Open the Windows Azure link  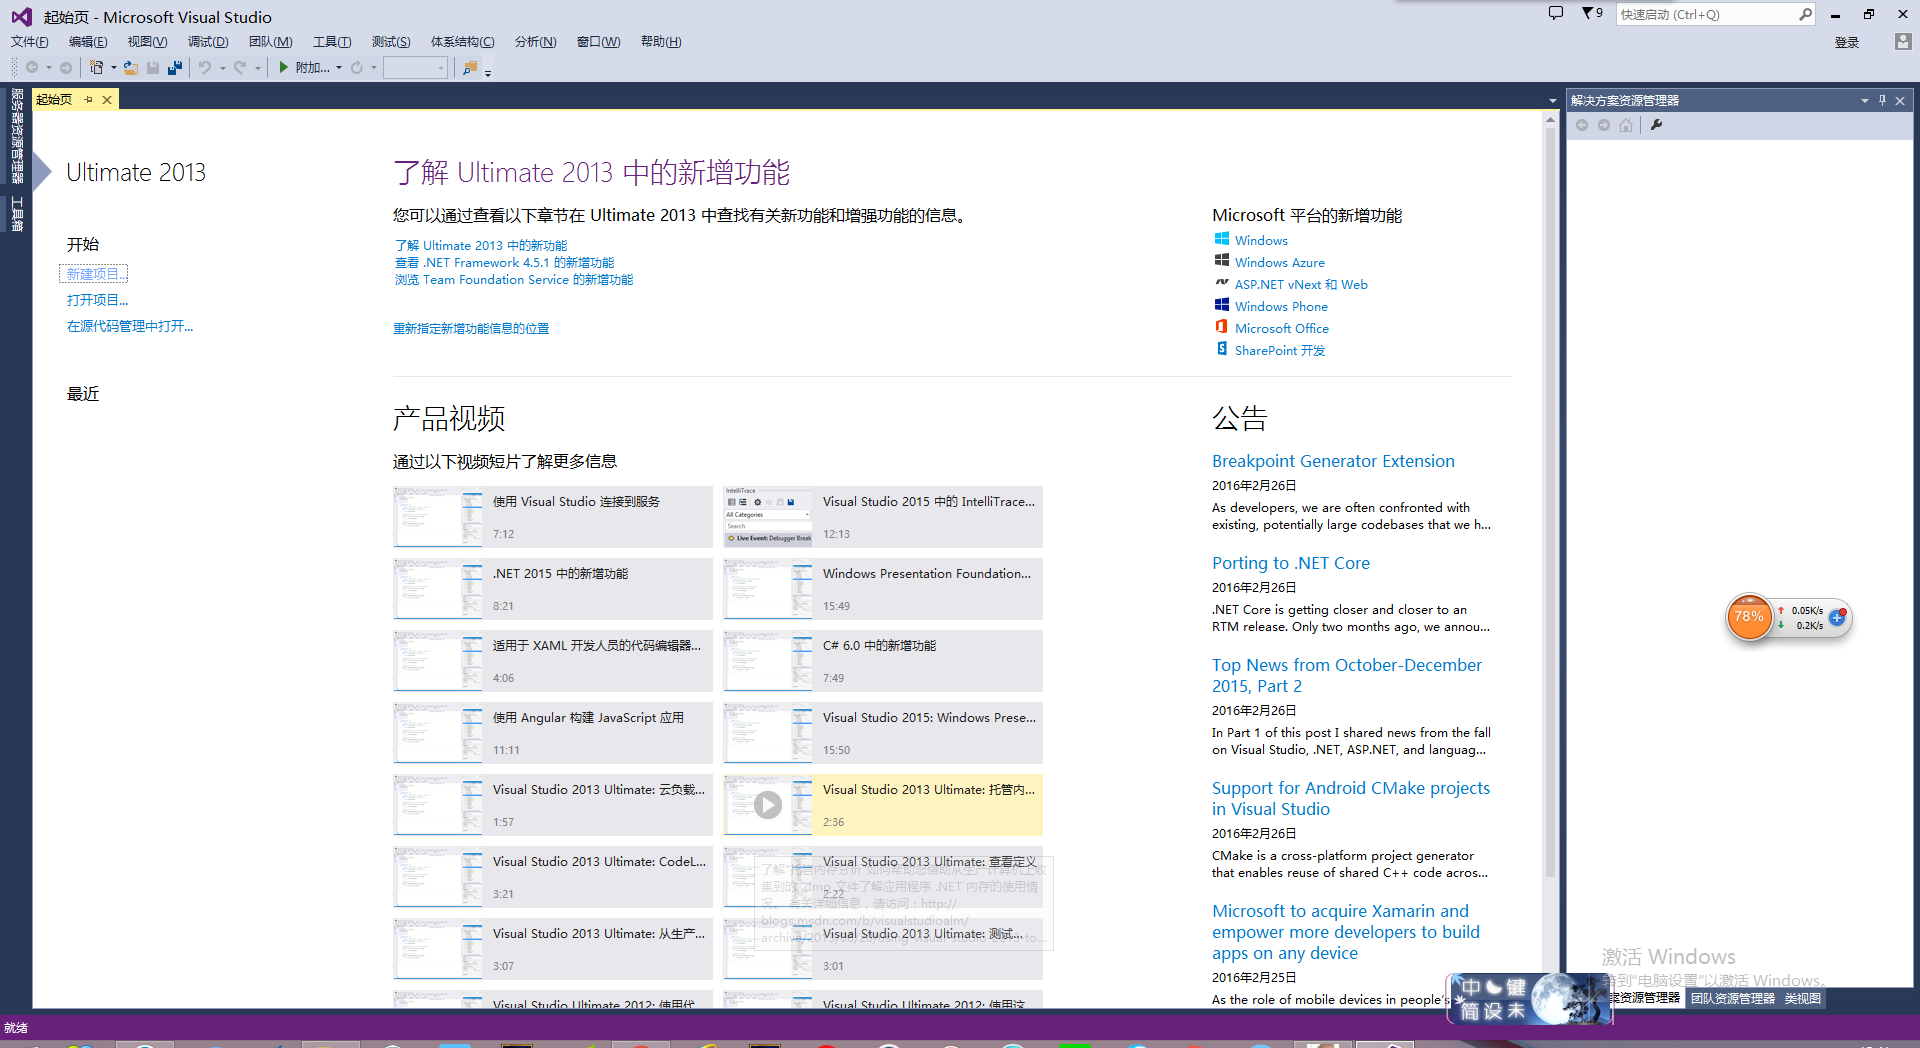[1279, 262]
